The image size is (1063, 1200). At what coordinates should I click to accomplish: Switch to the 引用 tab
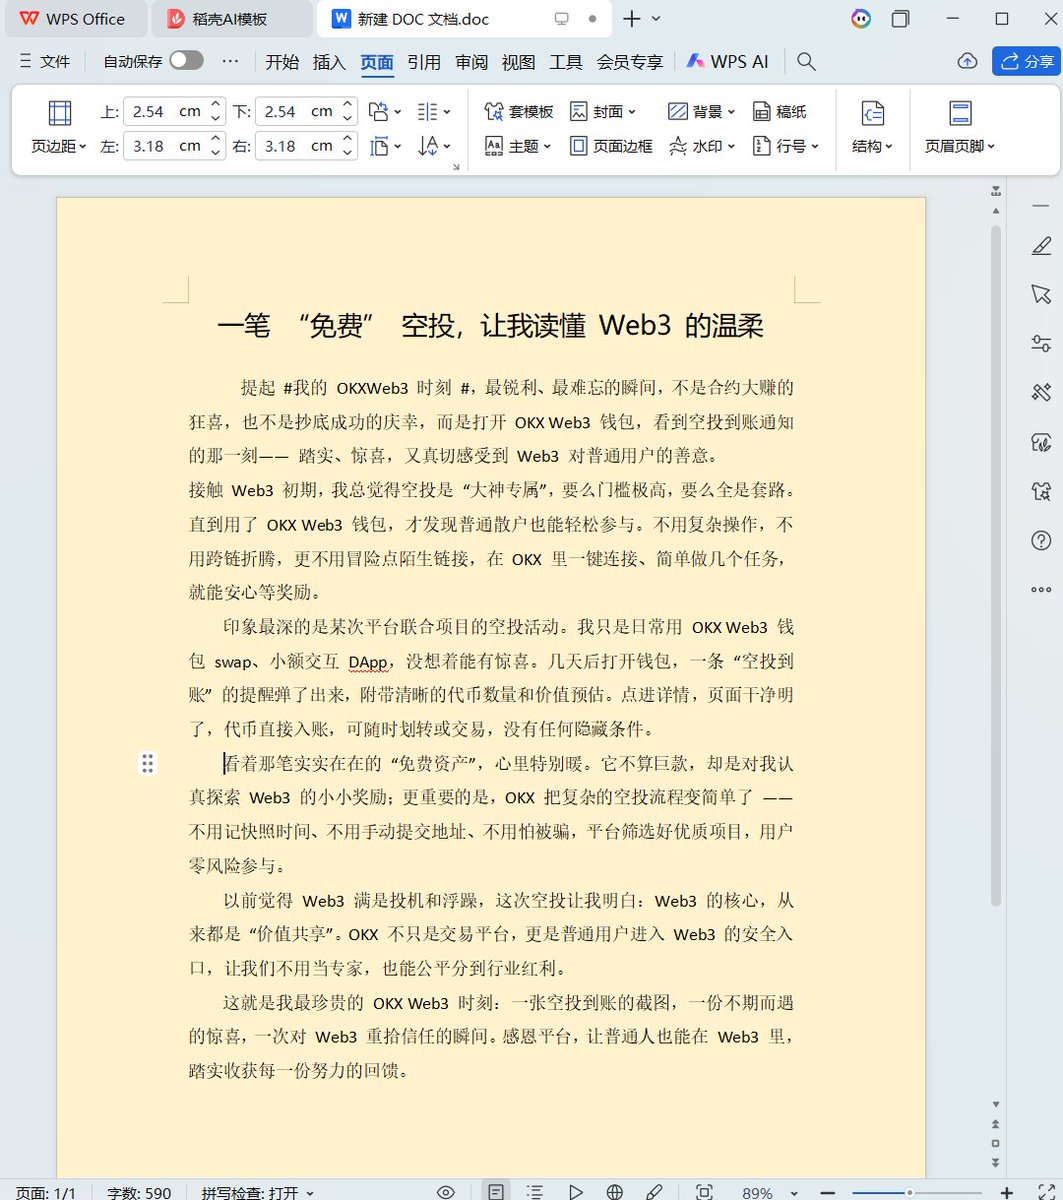click(424, 61)
